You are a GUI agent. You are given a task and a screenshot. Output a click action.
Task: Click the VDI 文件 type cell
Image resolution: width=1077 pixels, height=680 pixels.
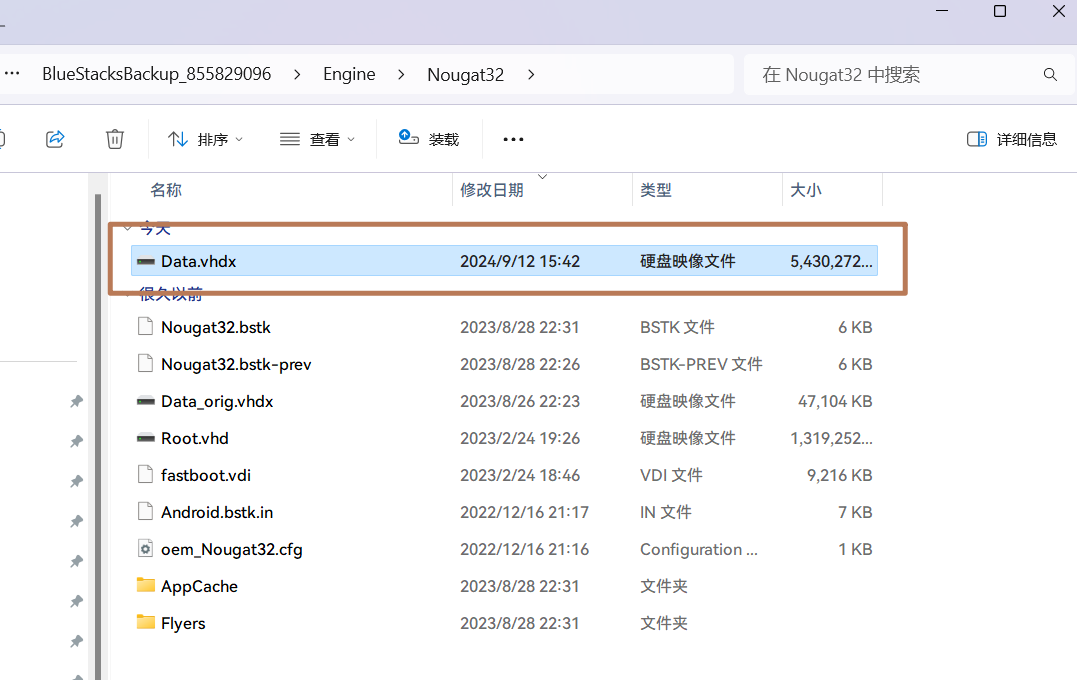(x=671, y=475)
